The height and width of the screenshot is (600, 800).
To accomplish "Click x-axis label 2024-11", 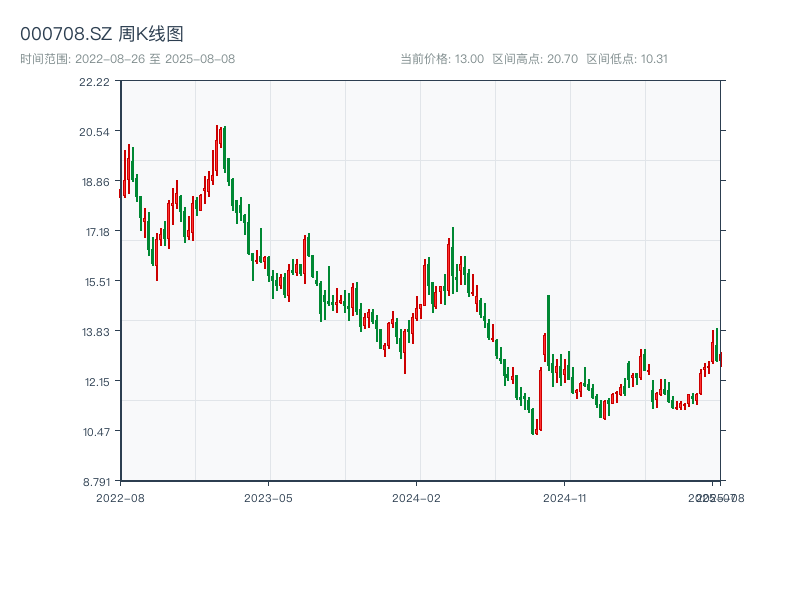I will 564,498.
